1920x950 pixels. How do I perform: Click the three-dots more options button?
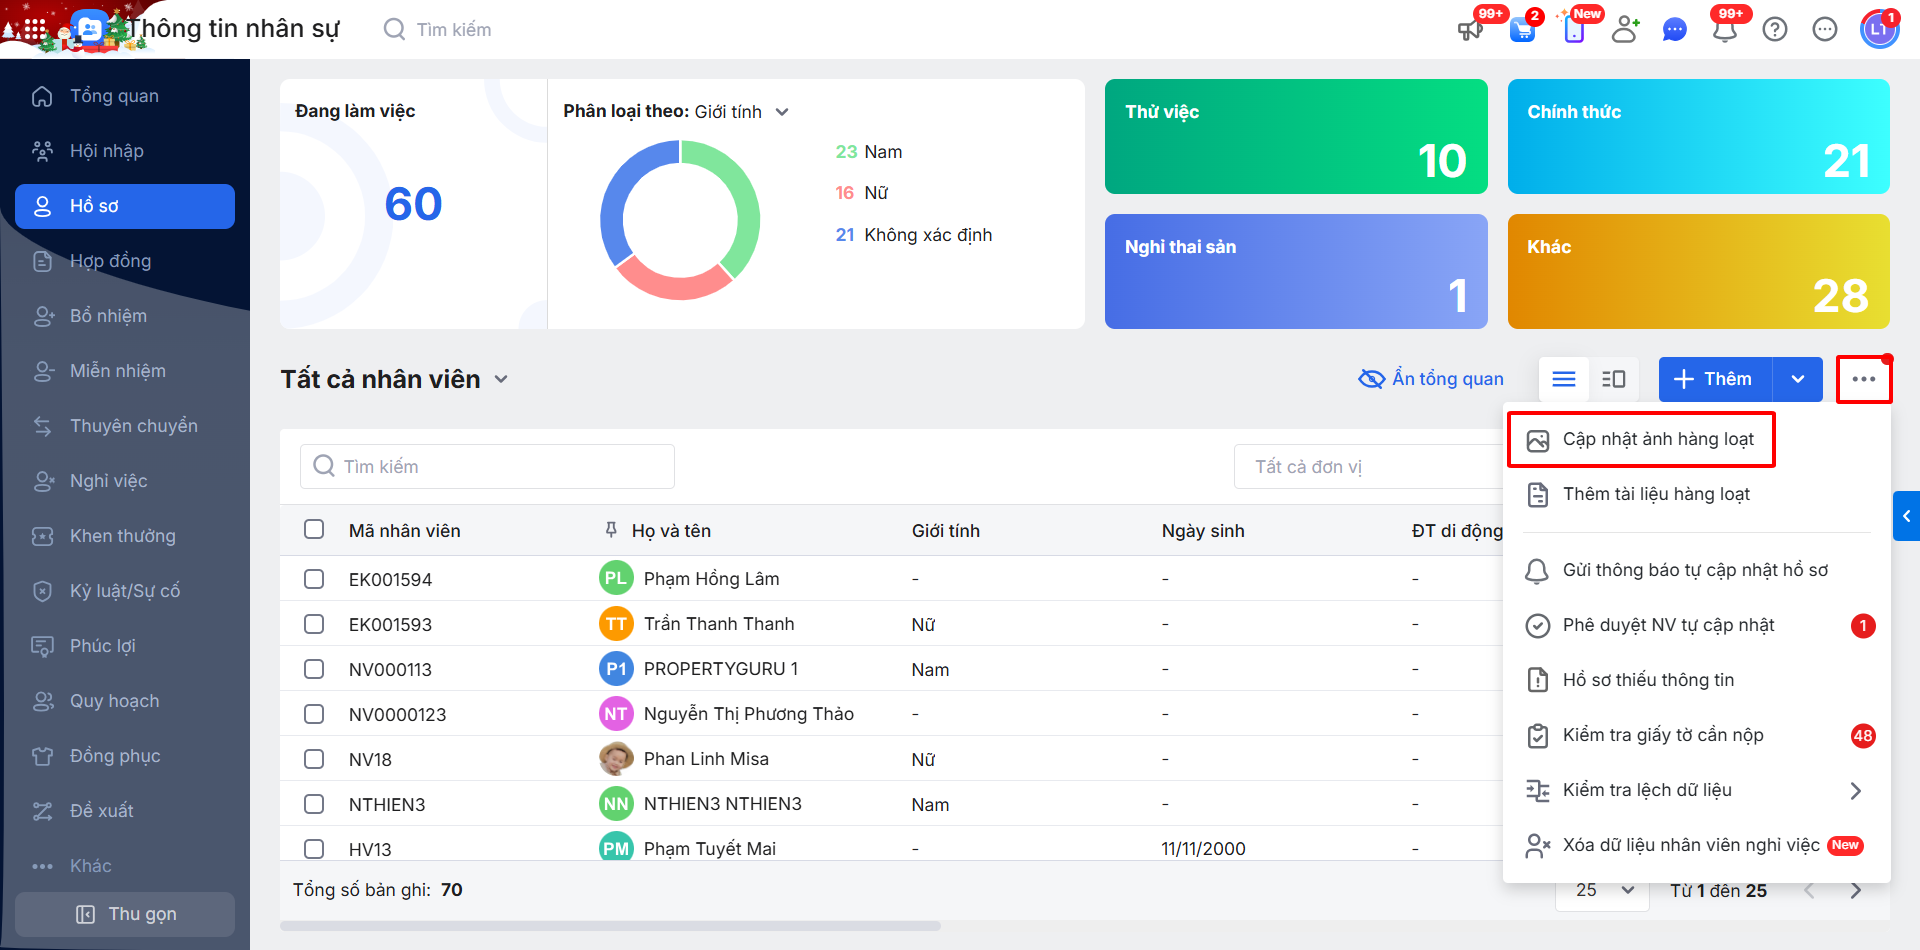[1863, 379]
